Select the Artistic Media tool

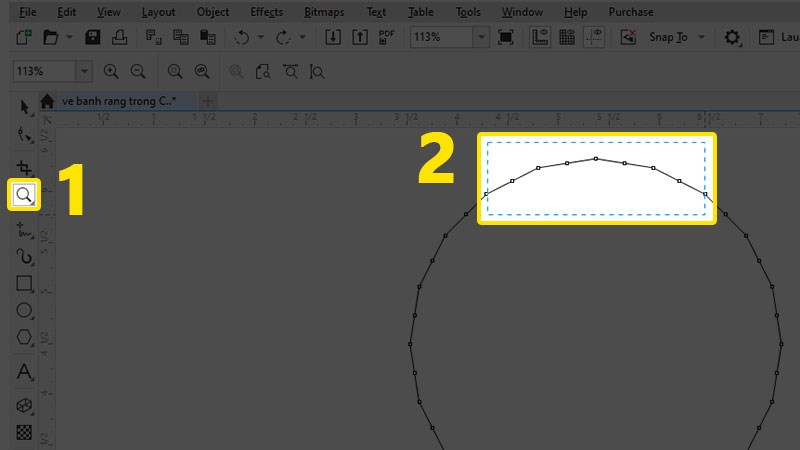pos(24,257)
